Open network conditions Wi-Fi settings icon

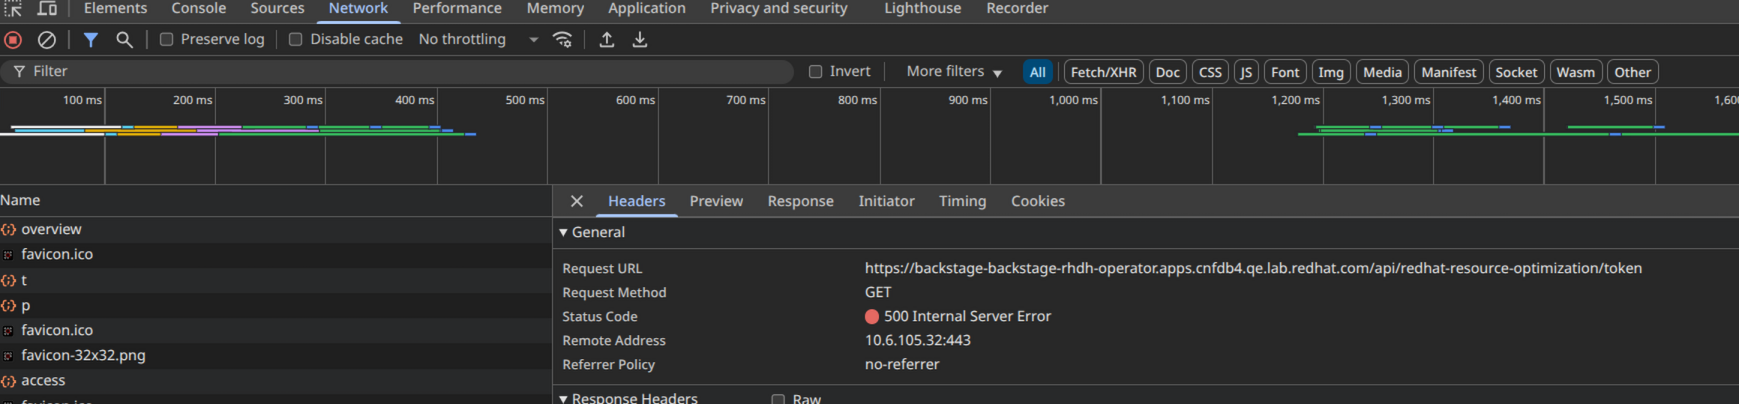click(x=563, y=40)
